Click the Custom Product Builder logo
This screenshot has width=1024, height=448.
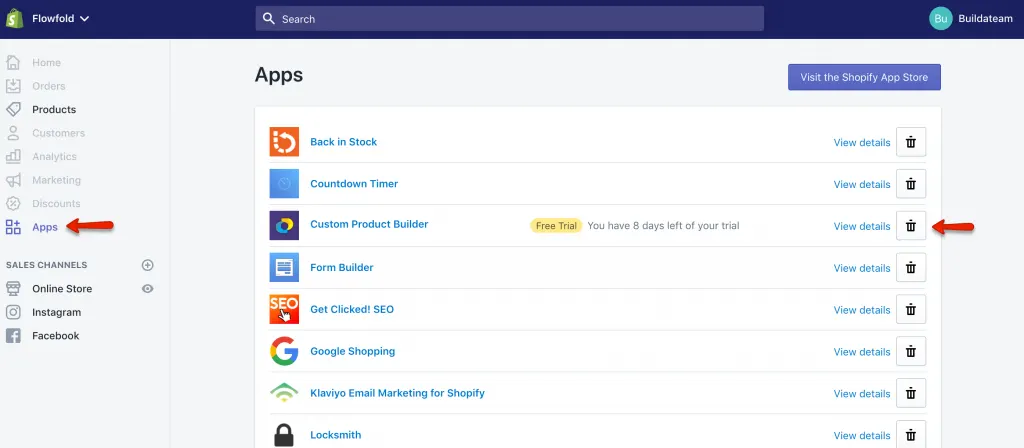pyautogui.click(x=284, y=225)
